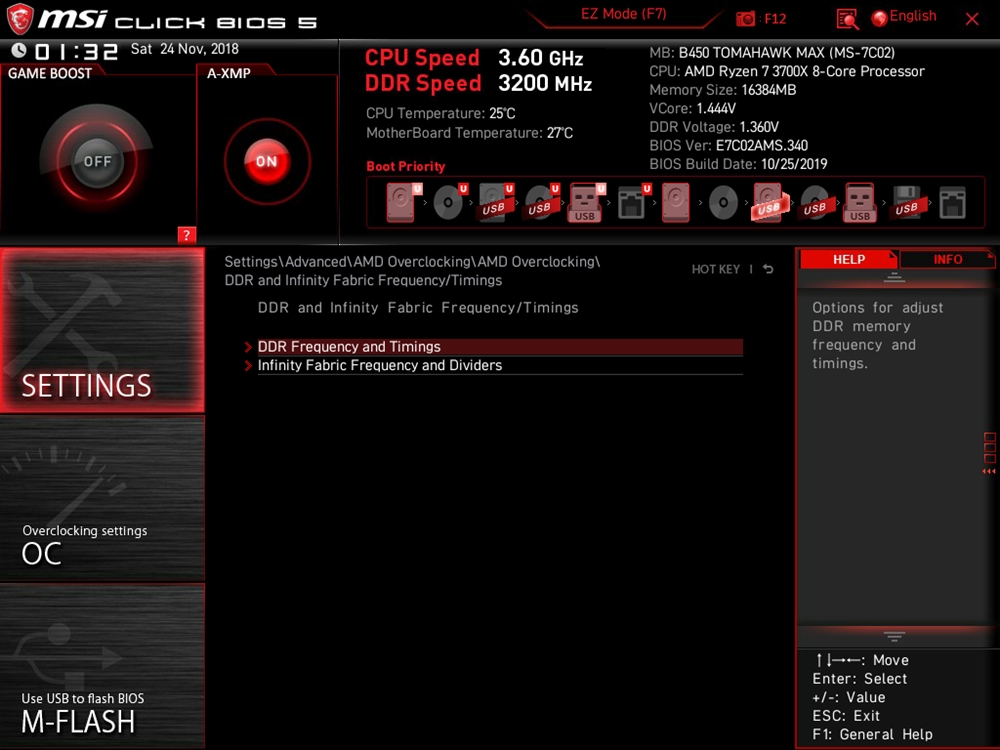Click the A-XMP label

228,73
